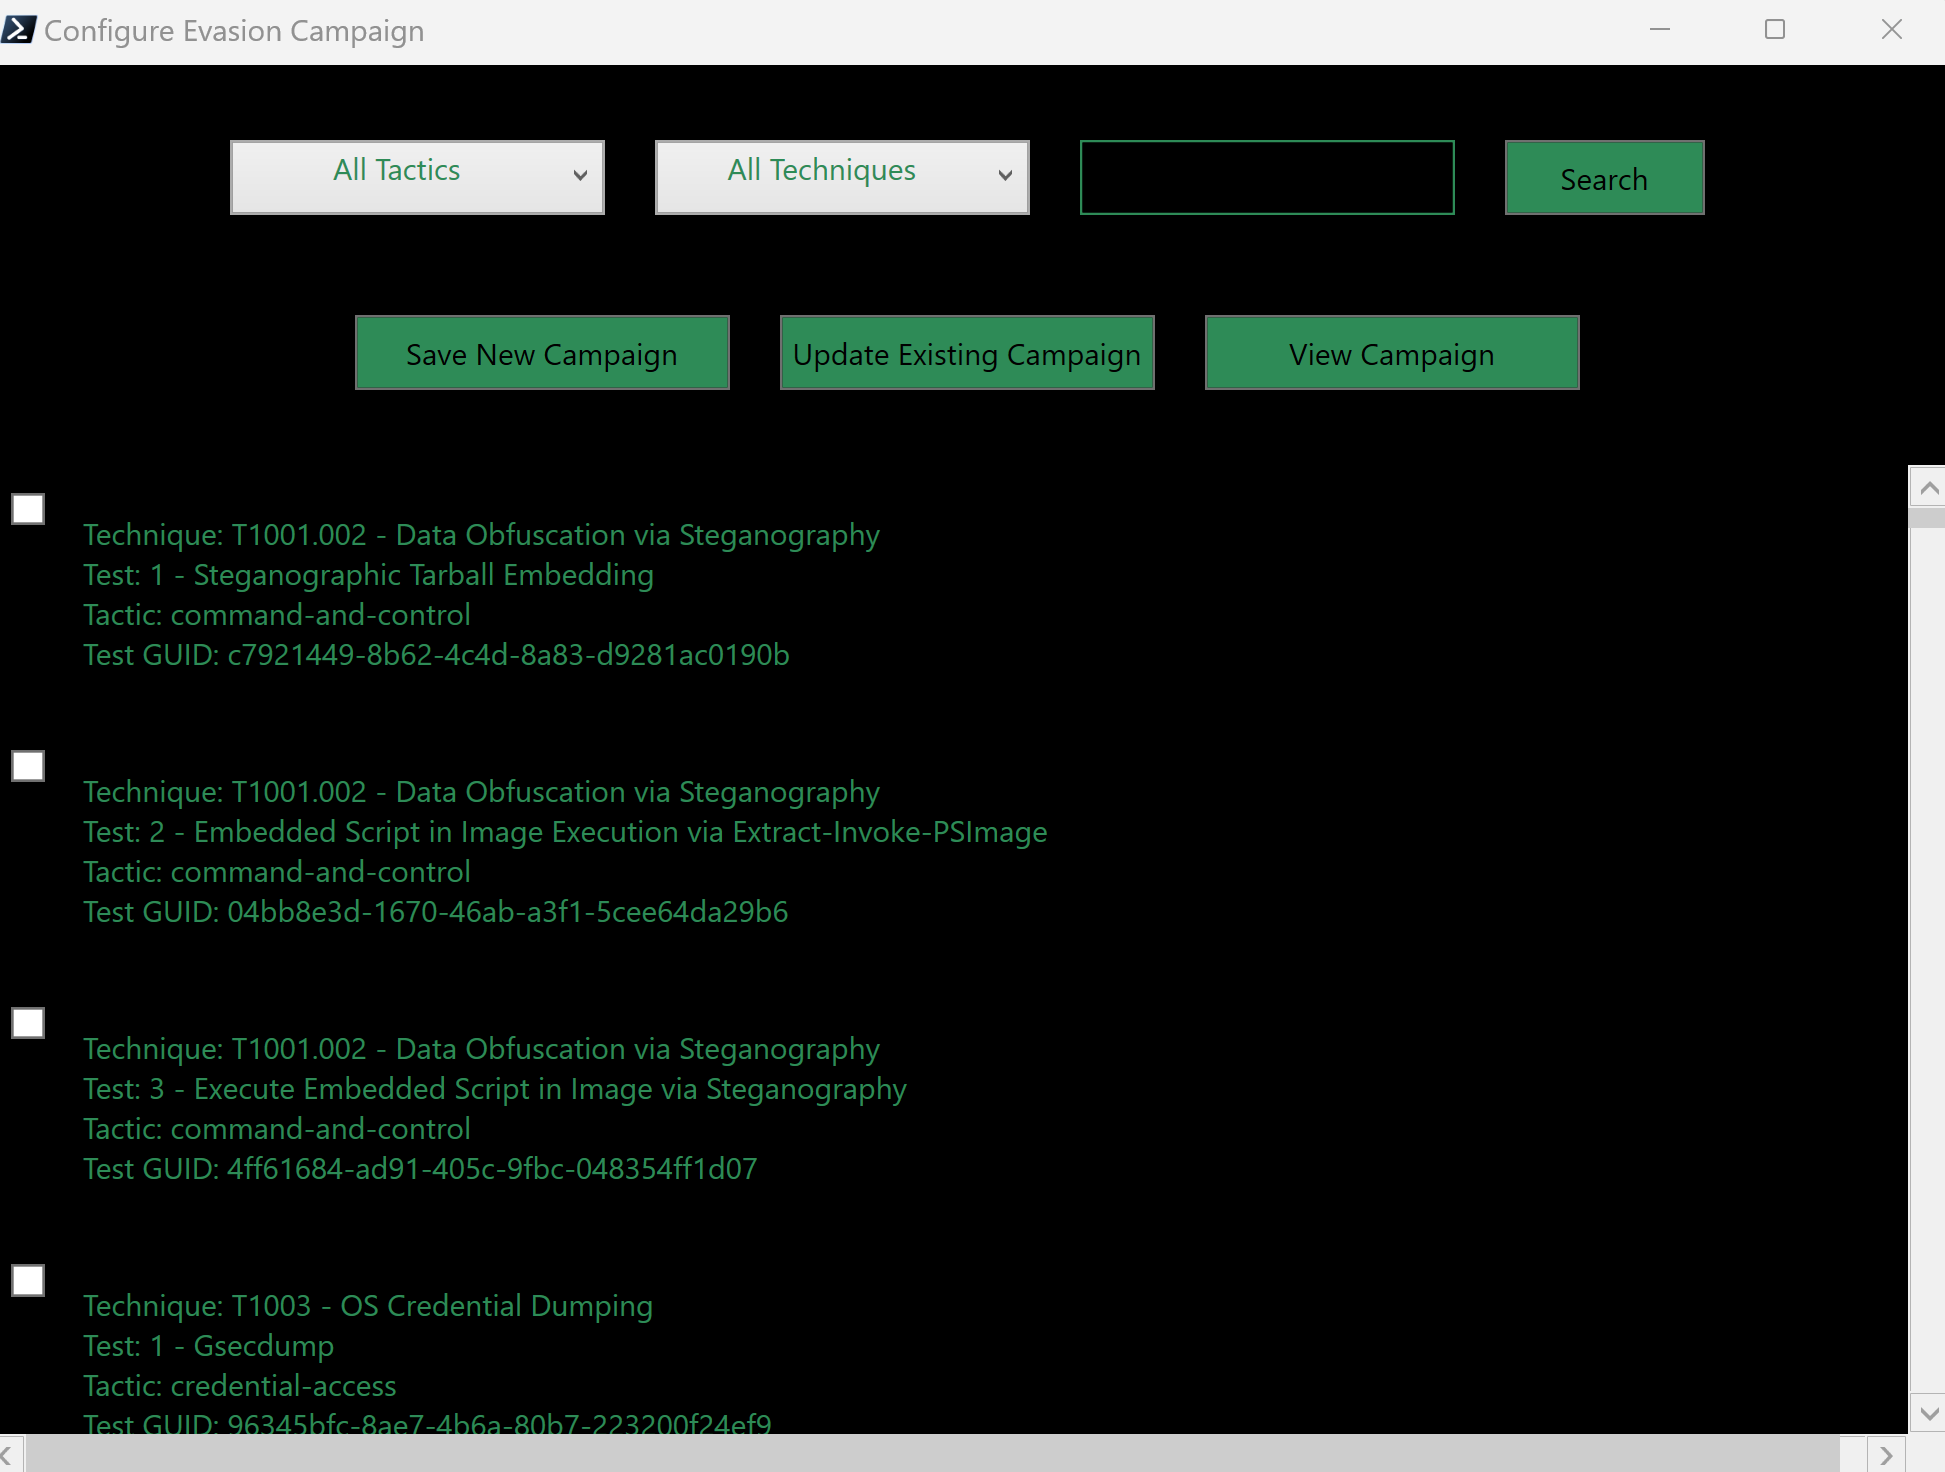Minimize the Configure Evasion Campaign window
Screen dimensions: 1945x1472
1660,30
